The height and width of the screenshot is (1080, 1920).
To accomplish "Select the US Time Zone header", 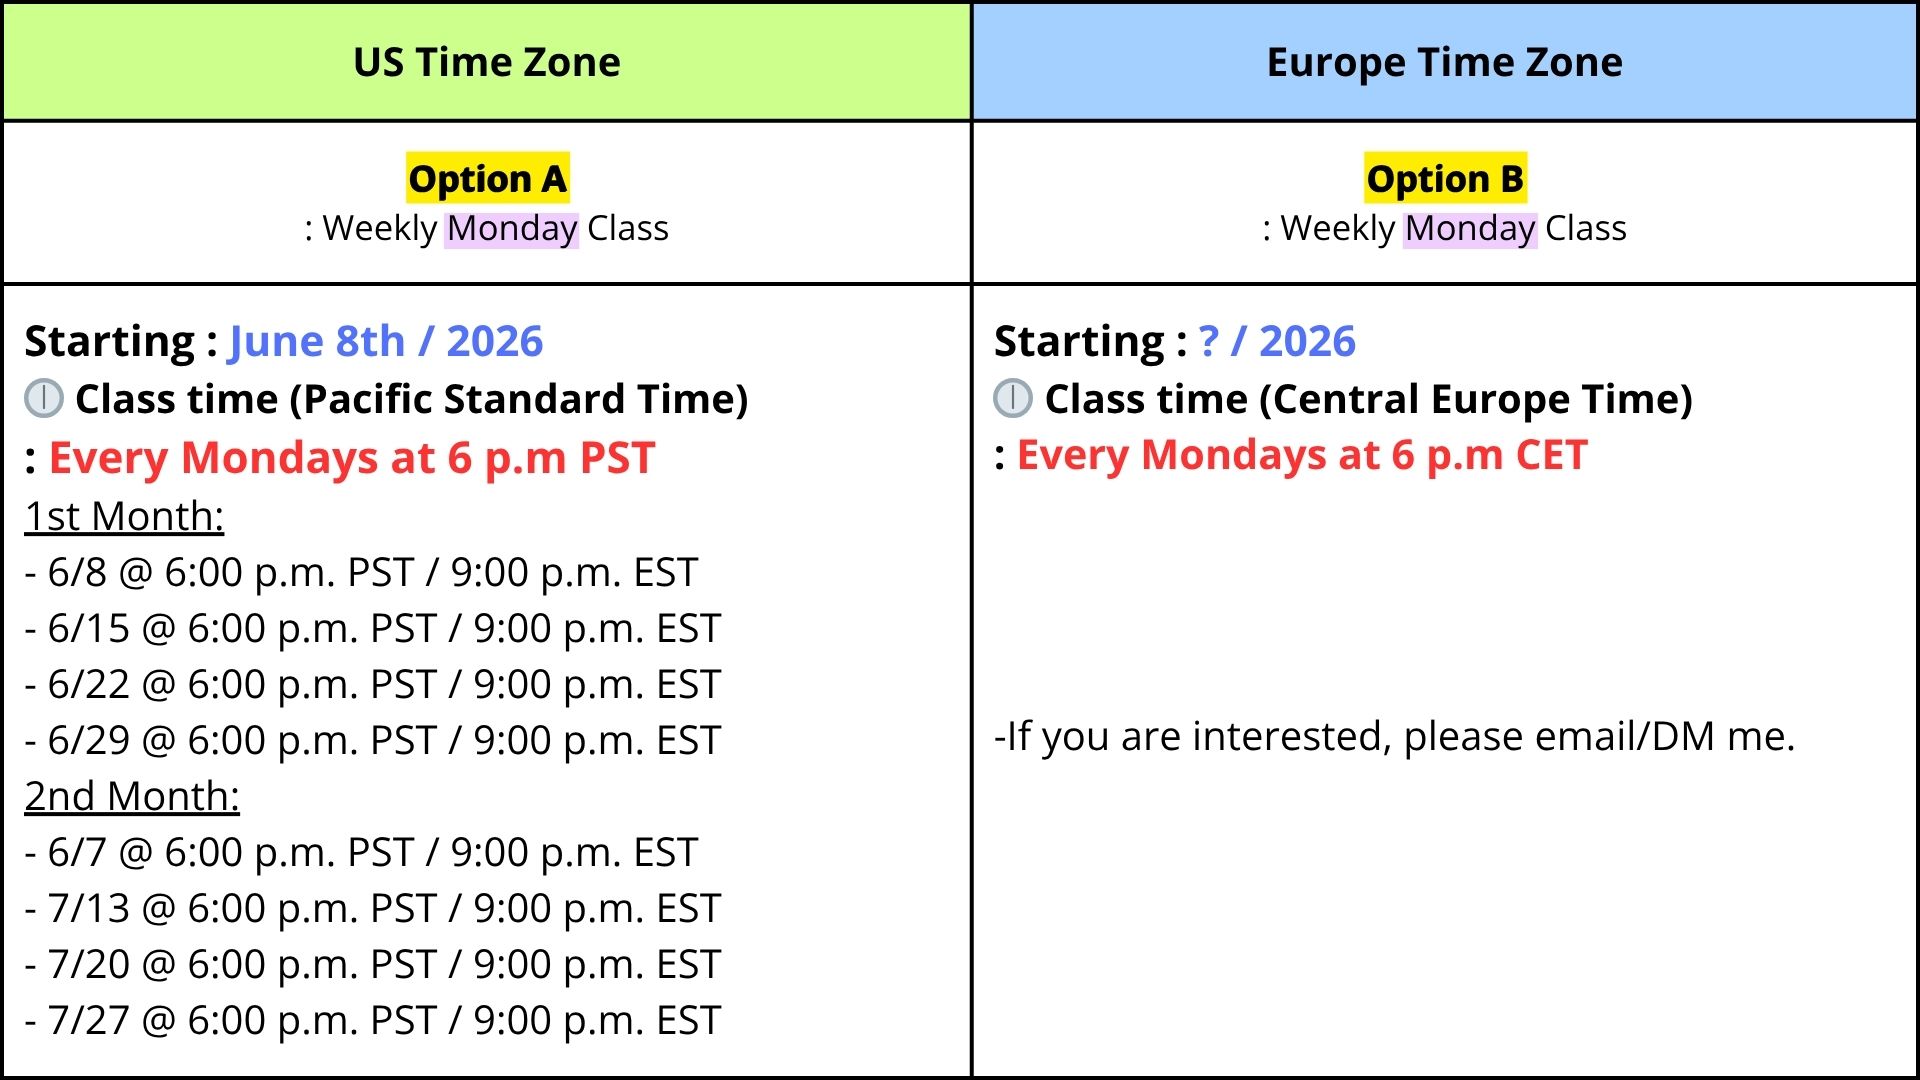I will [x=487, y=62].
